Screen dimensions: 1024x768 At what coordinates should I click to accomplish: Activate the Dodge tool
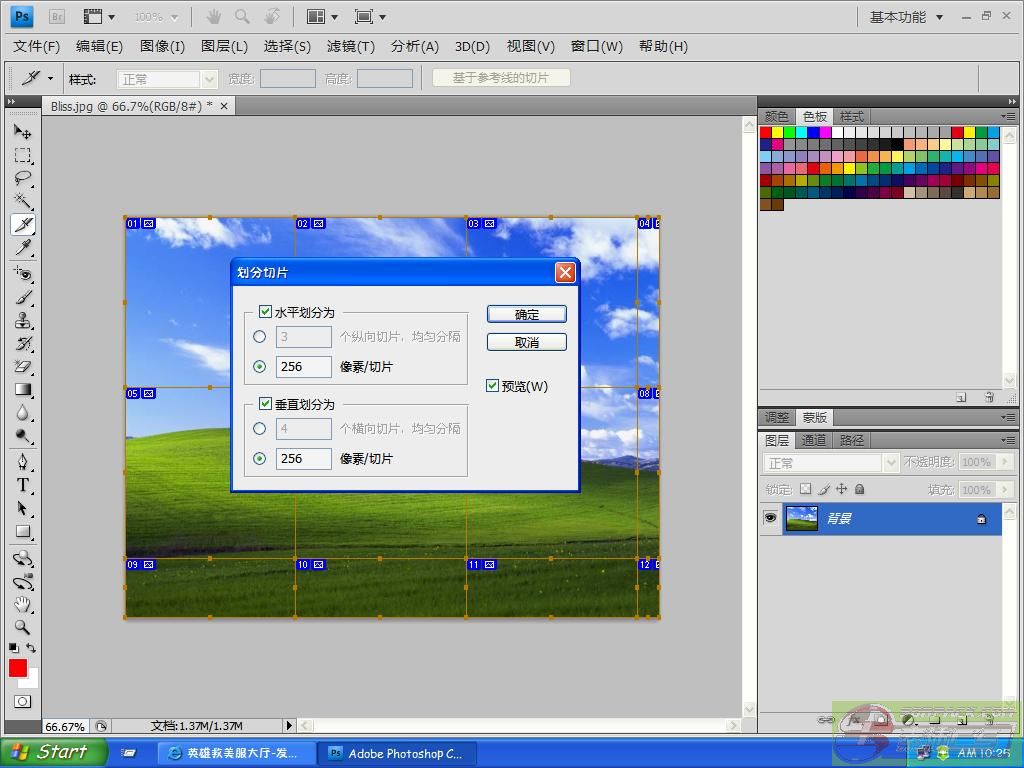[x=23, y=436]
